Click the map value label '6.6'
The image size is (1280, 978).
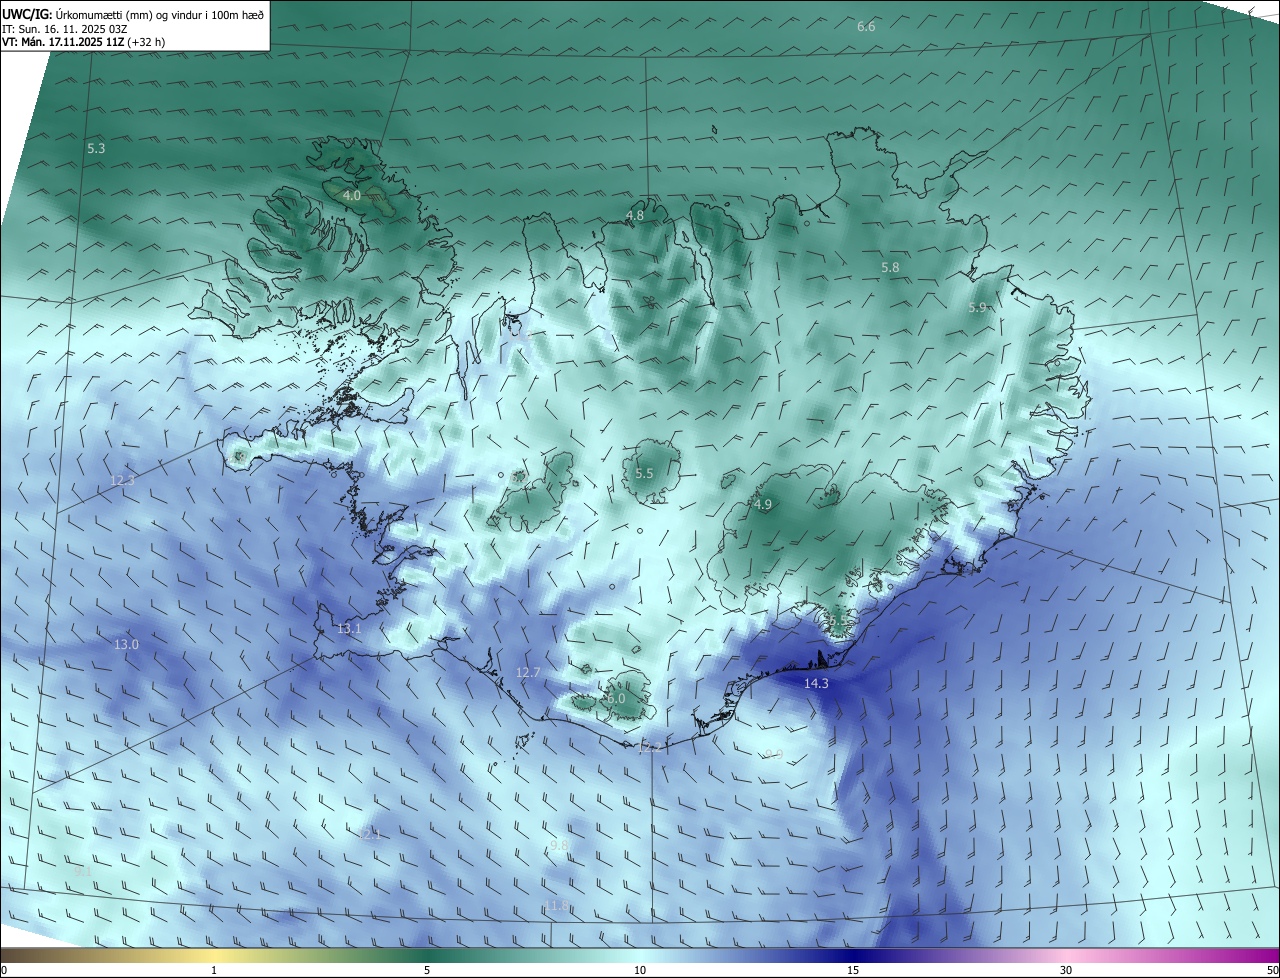[866, 26]
